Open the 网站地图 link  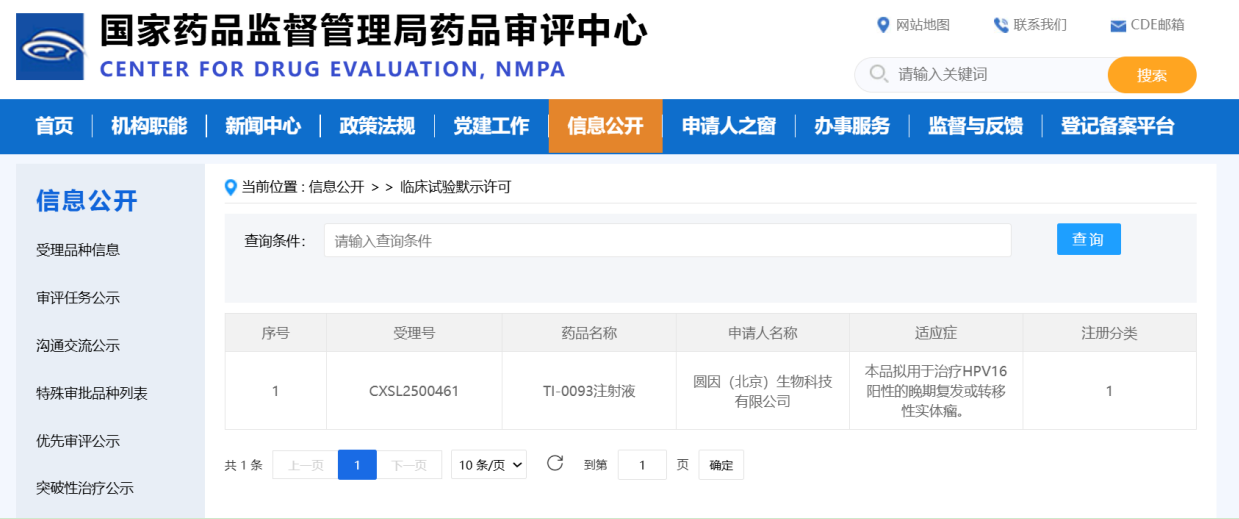point(922,25)
